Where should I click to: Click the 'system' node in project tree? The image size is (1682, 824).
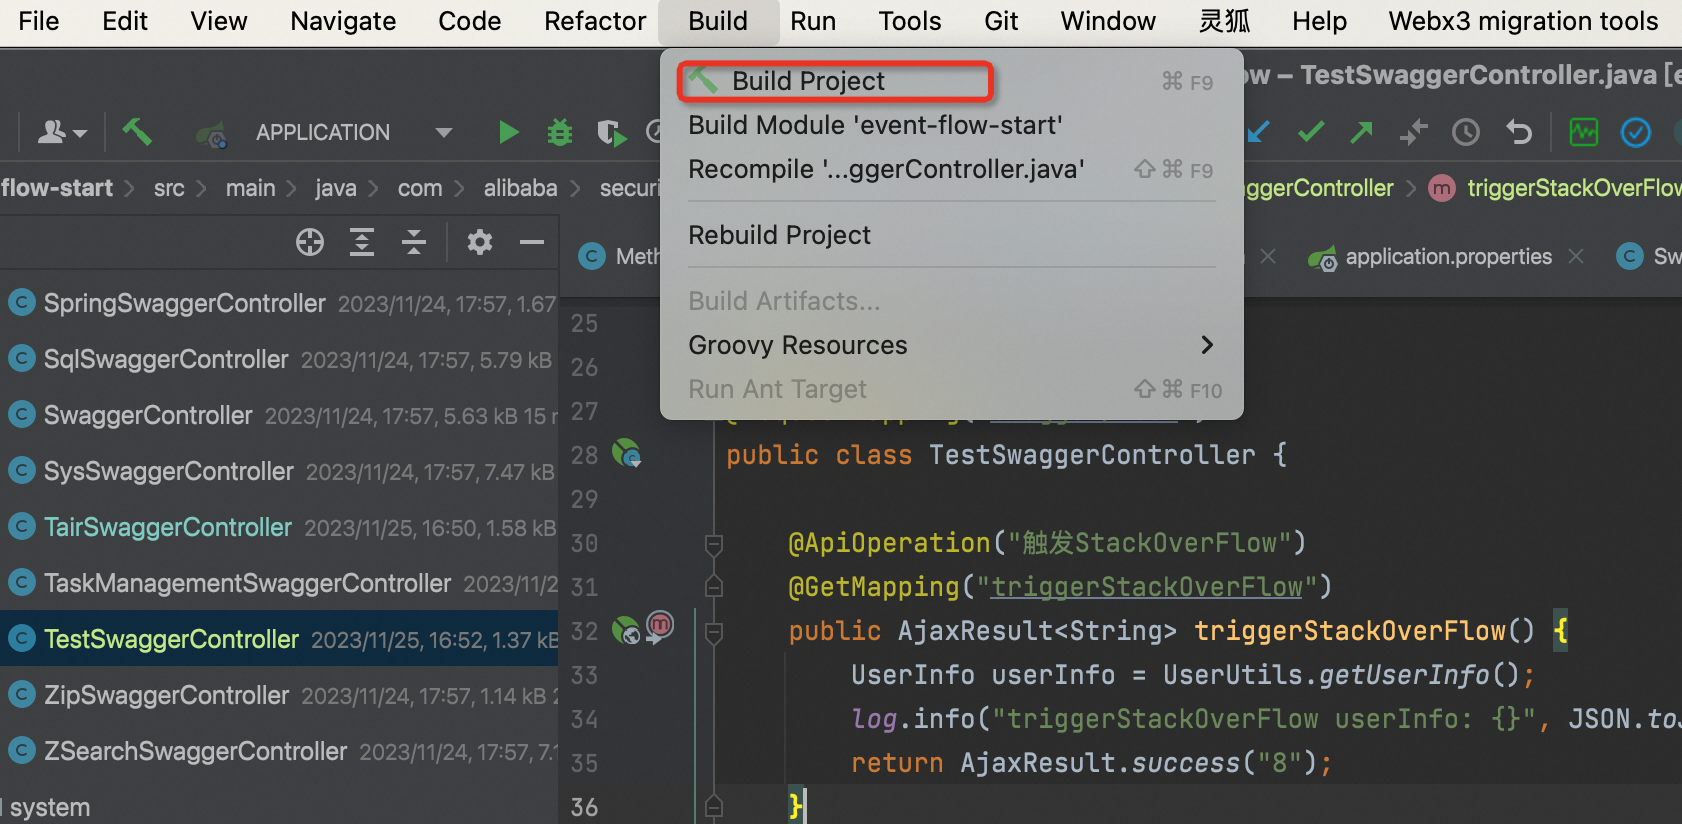pyautogui.click(x=50, y=807)
